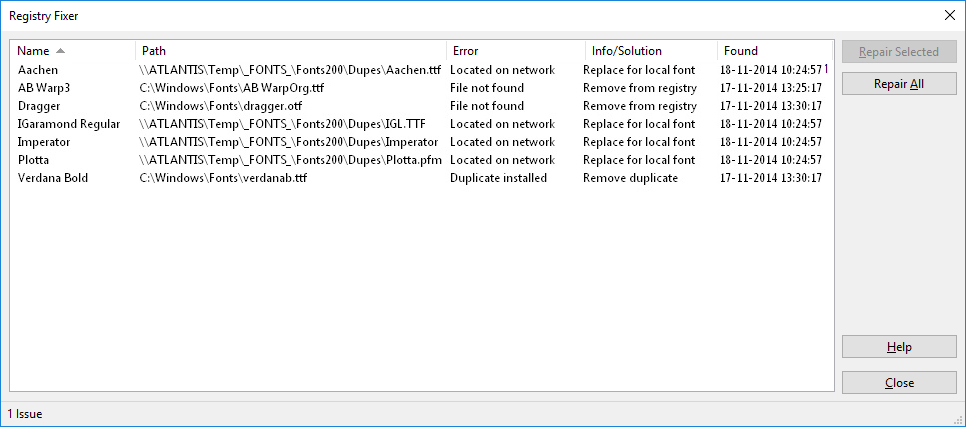Image resolution: width=966 pixels, height=427 pixels.
Task: Click the Remove duplicate solution cell
Action: tap(630, 178)
